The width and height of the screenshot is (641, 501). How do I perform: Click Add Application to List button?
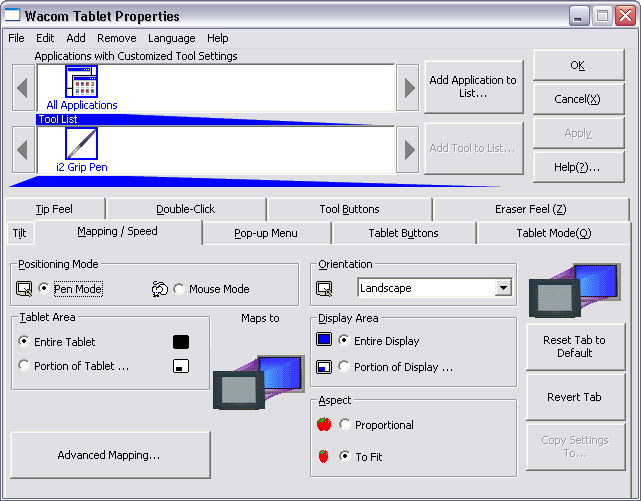click(x=473, y=87)
